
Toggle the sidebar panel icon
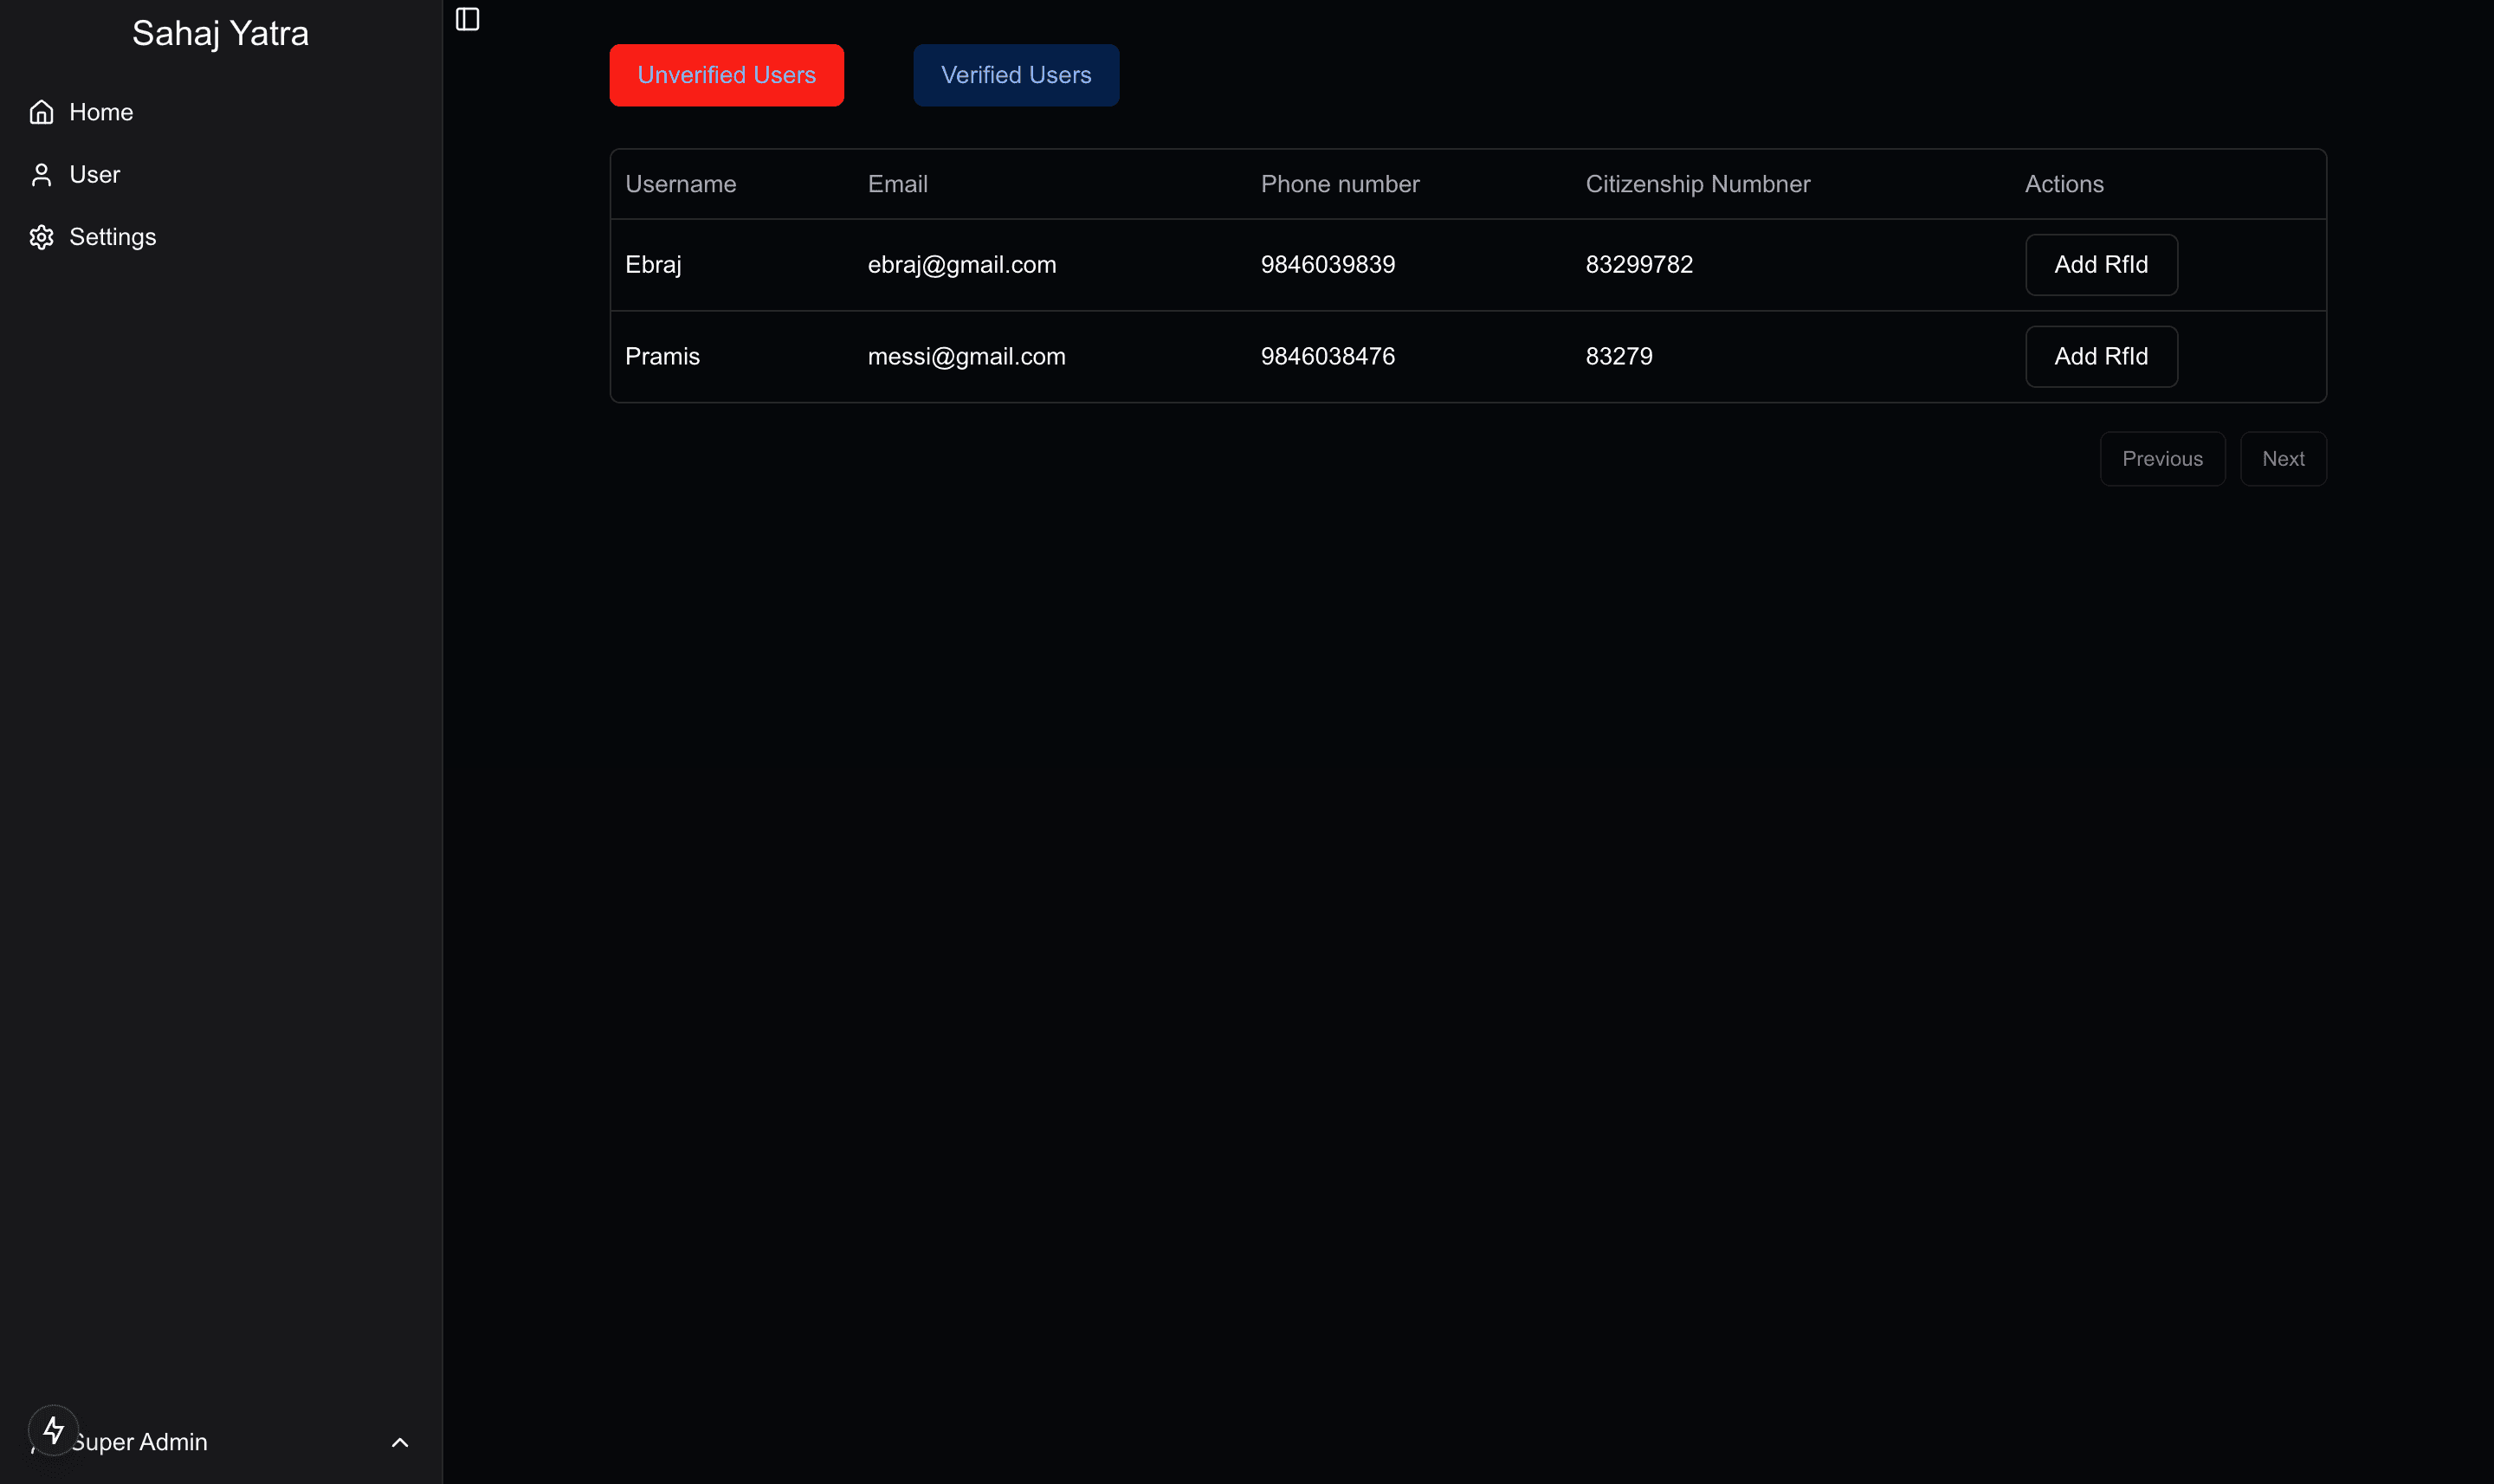pos(467,19)
